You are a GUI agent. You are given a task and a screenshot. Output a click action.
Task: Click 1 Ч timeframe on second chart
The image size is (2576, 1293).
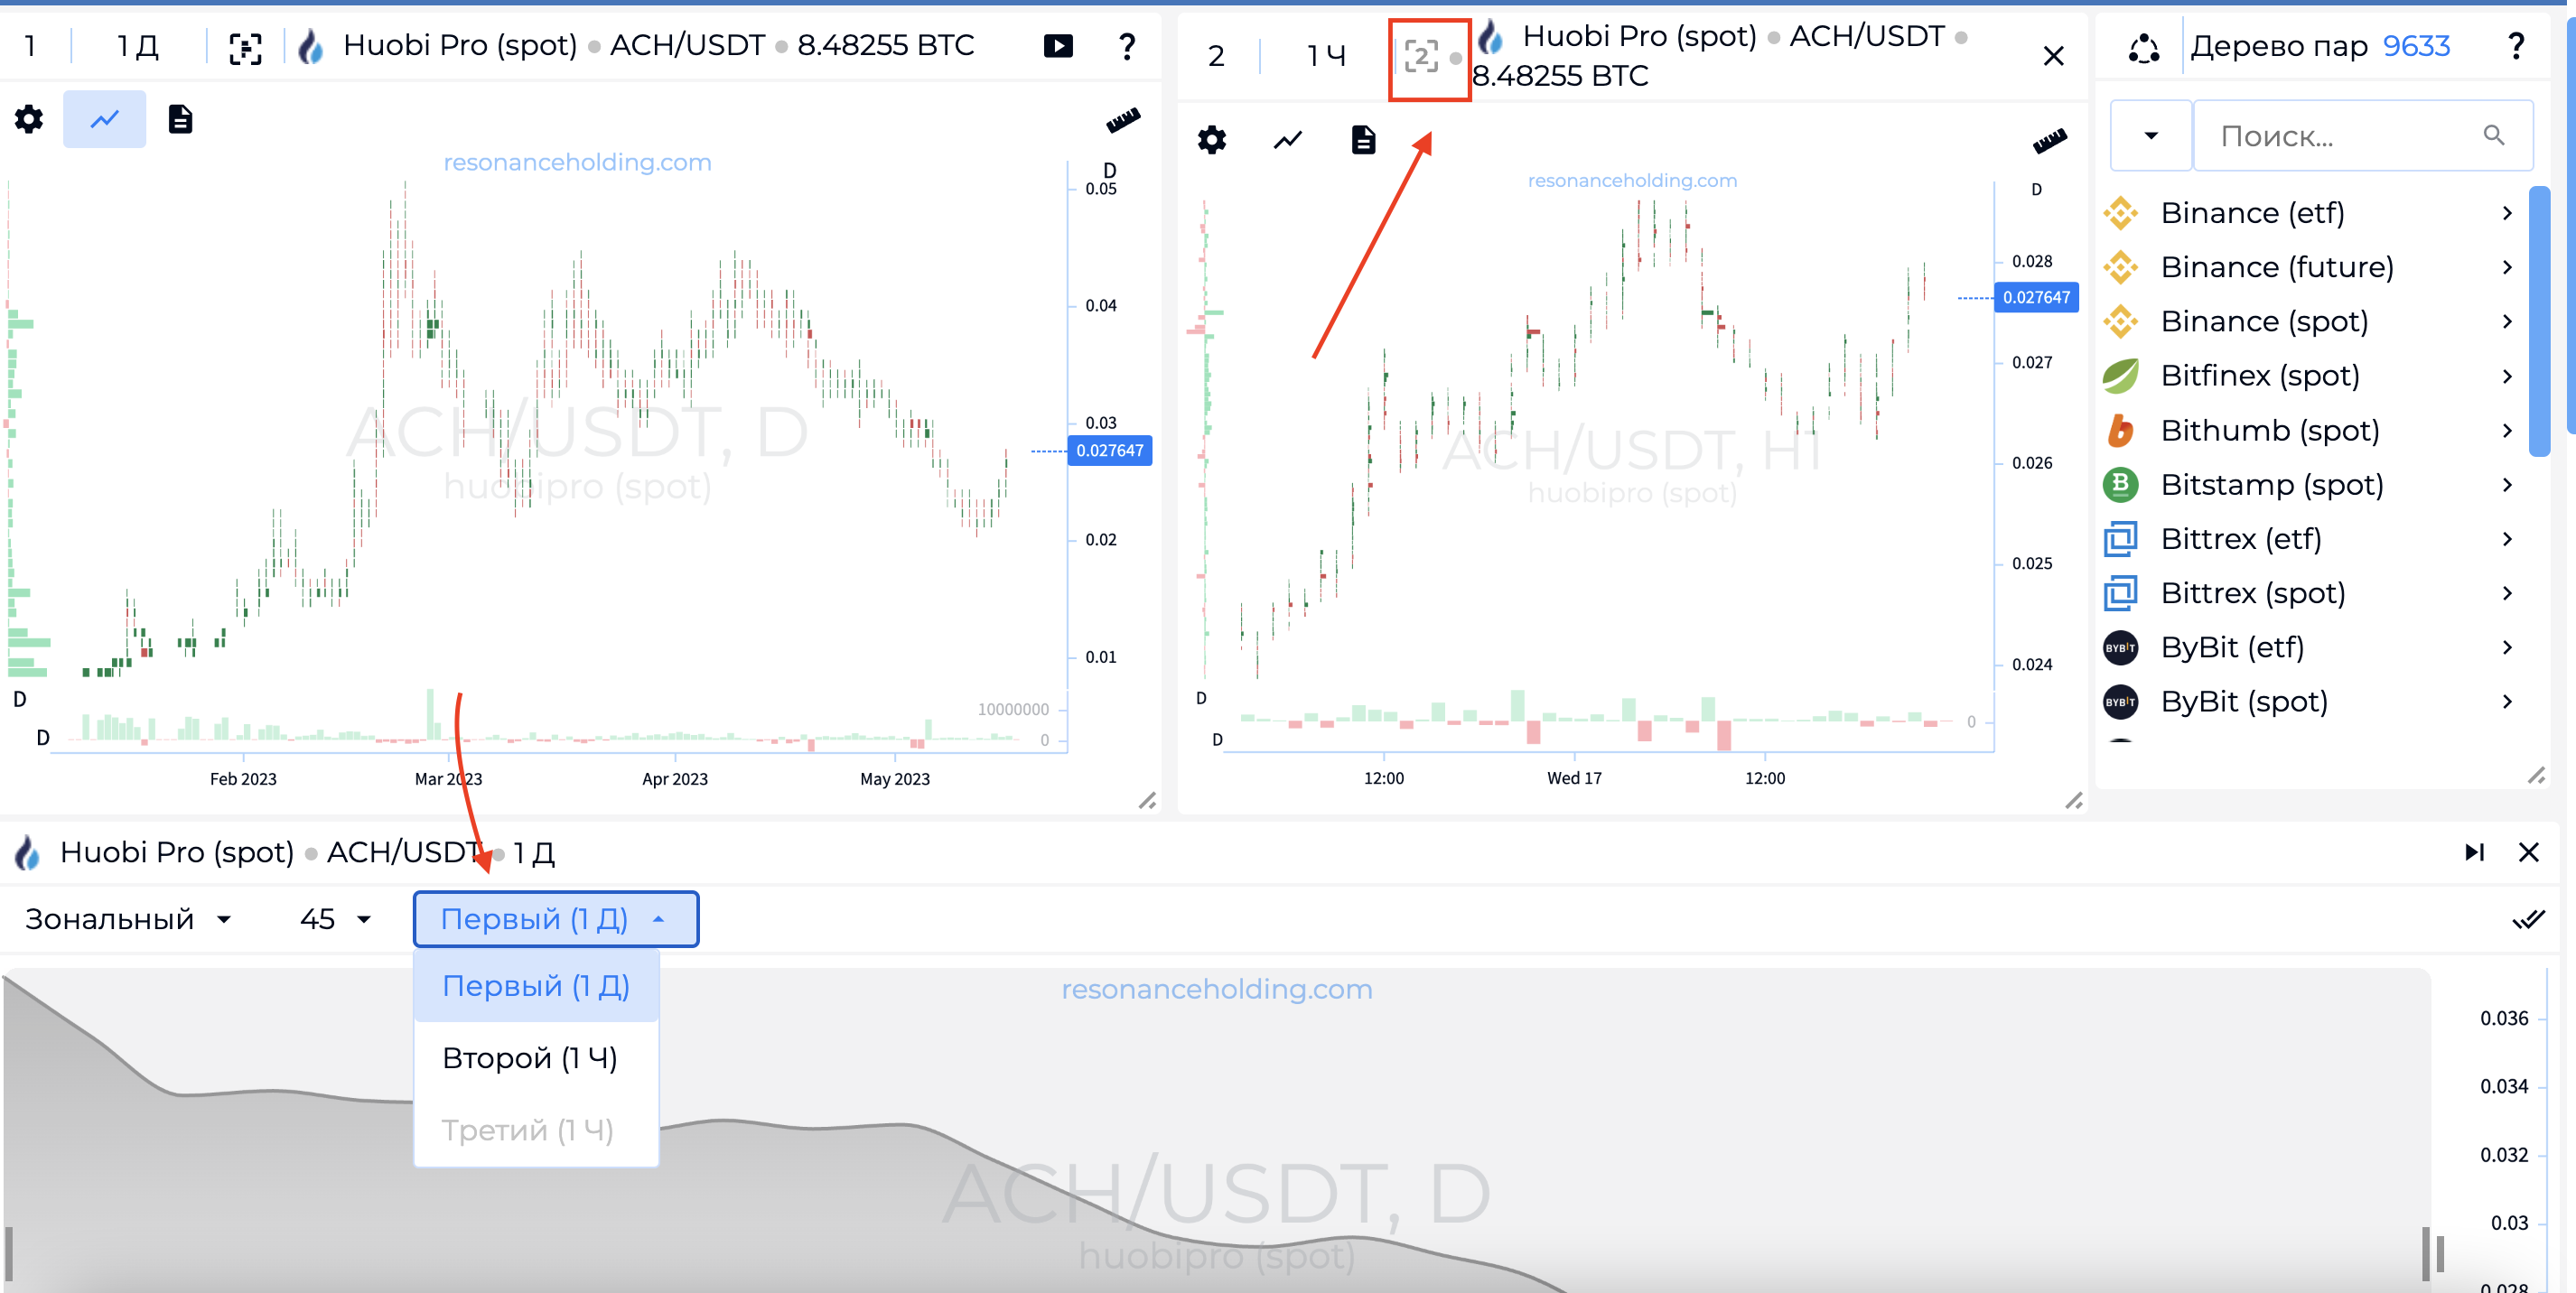click(x=1326, y=56)
